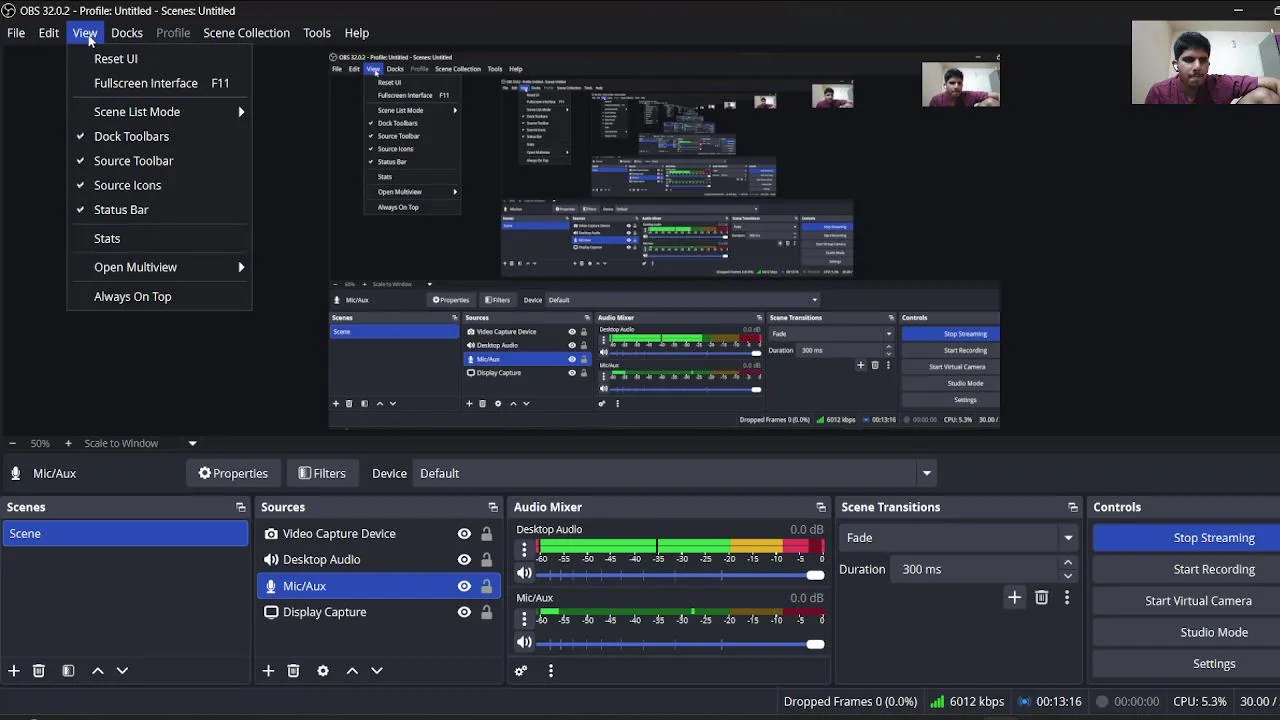
Task: Lock the Desktop Audio source
Action: point(486,560)
